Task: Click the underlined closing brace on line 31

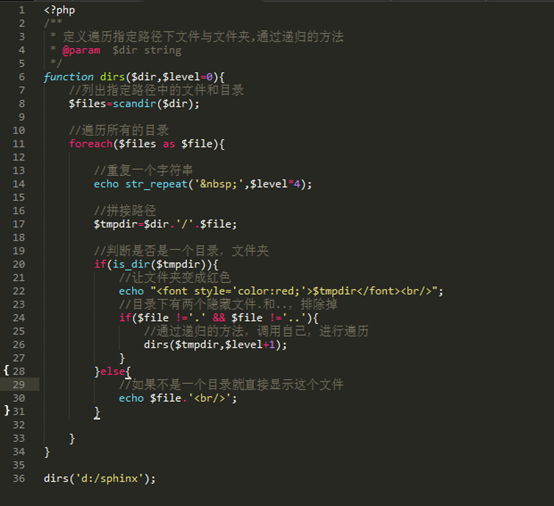Action: coord(97,412)
